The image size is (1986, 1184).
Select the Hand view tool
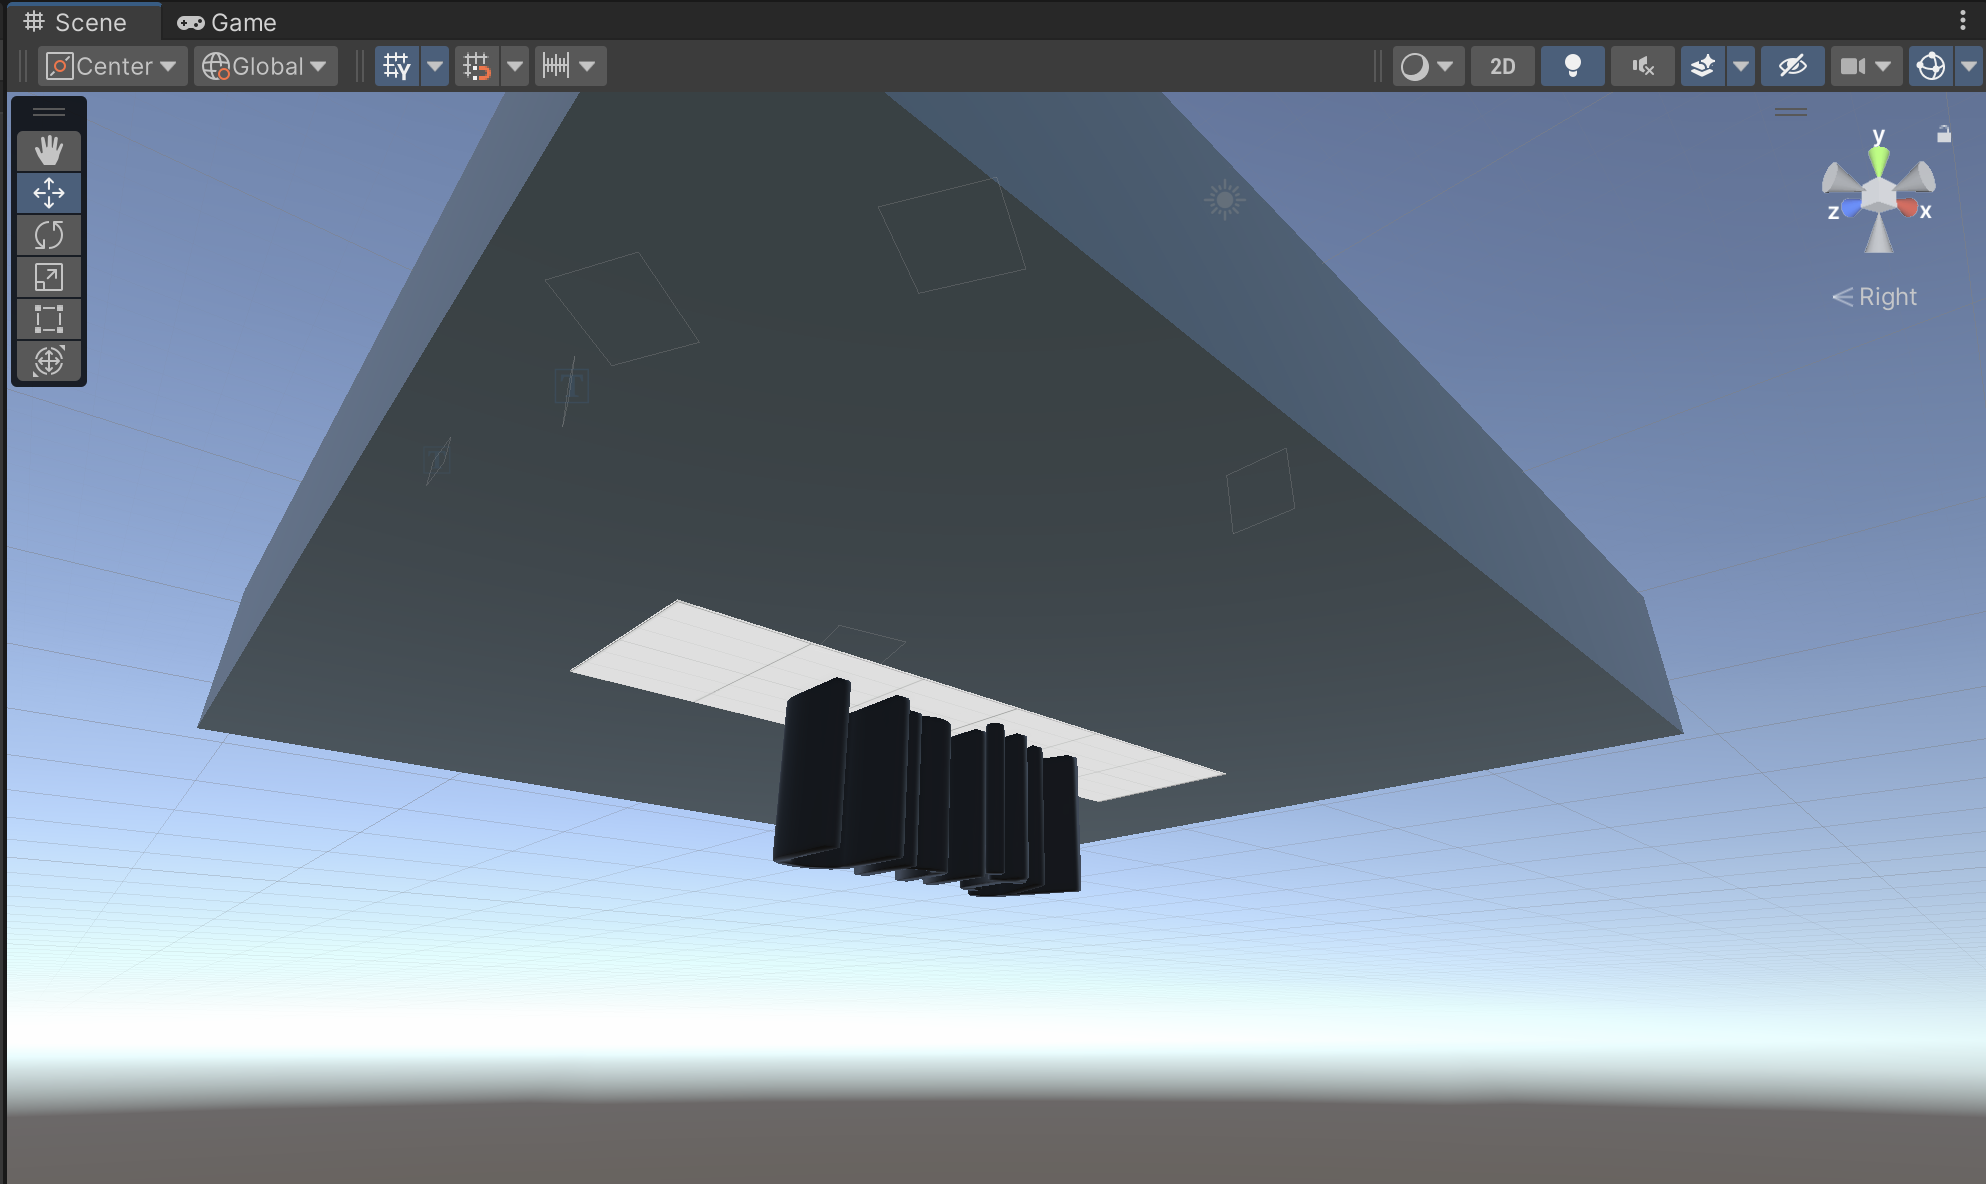point(48,151)
